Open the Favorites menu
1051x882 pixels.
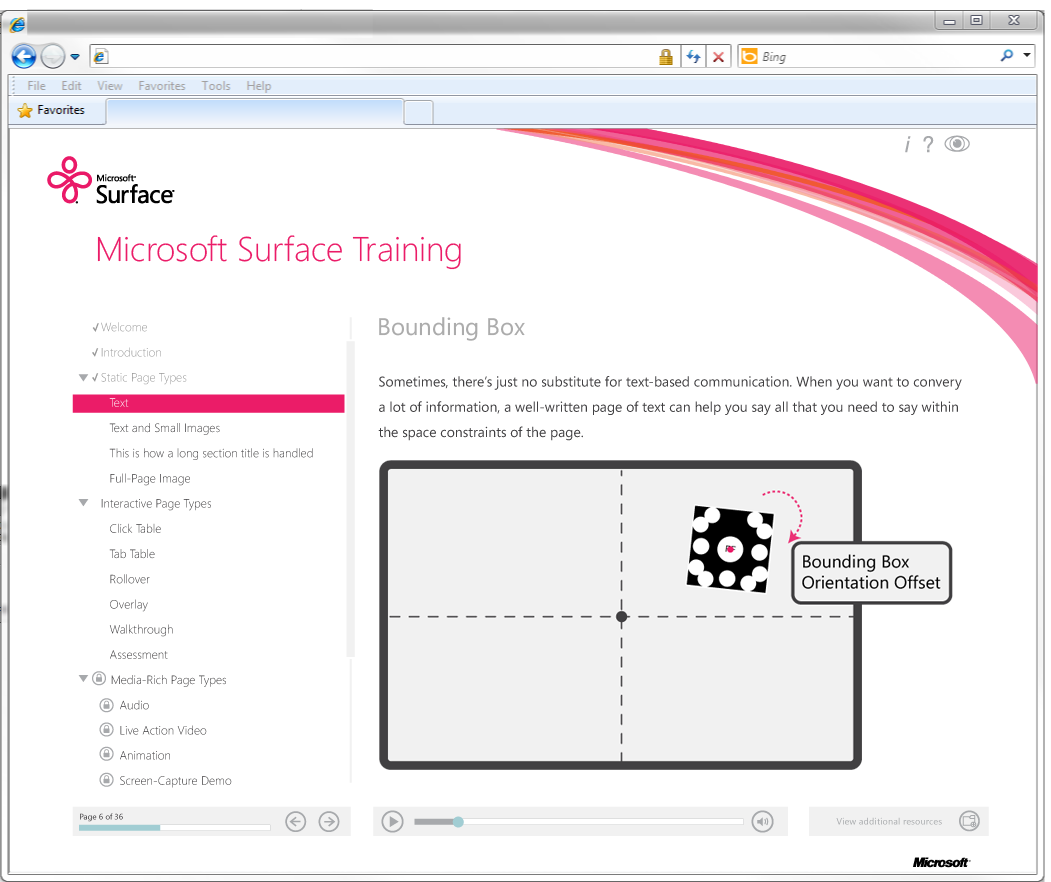click(162, 86)
